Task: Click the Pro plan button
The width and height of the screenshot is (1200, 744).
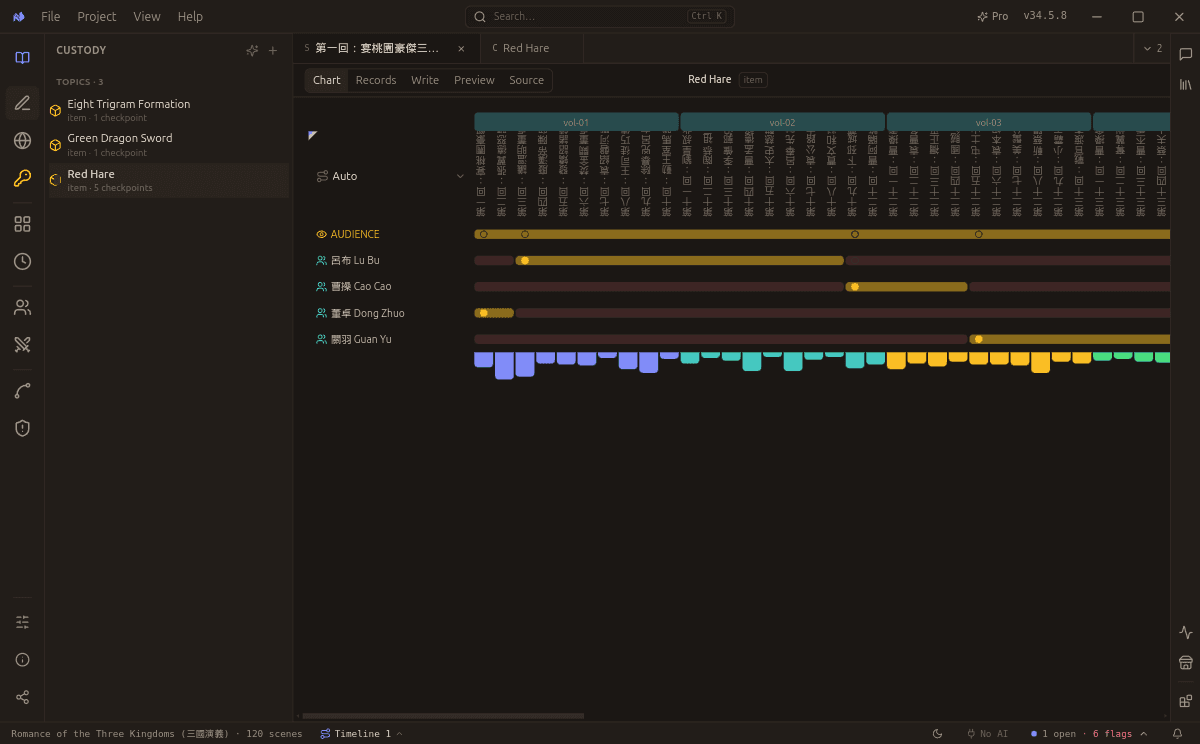Action: coord(992,16)
